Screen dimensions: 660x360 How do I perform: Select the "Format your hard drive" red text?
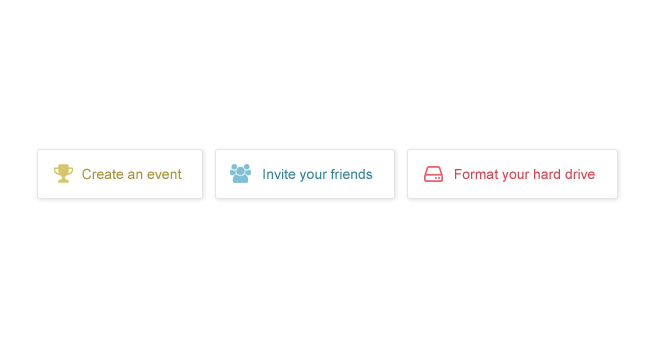524,174
